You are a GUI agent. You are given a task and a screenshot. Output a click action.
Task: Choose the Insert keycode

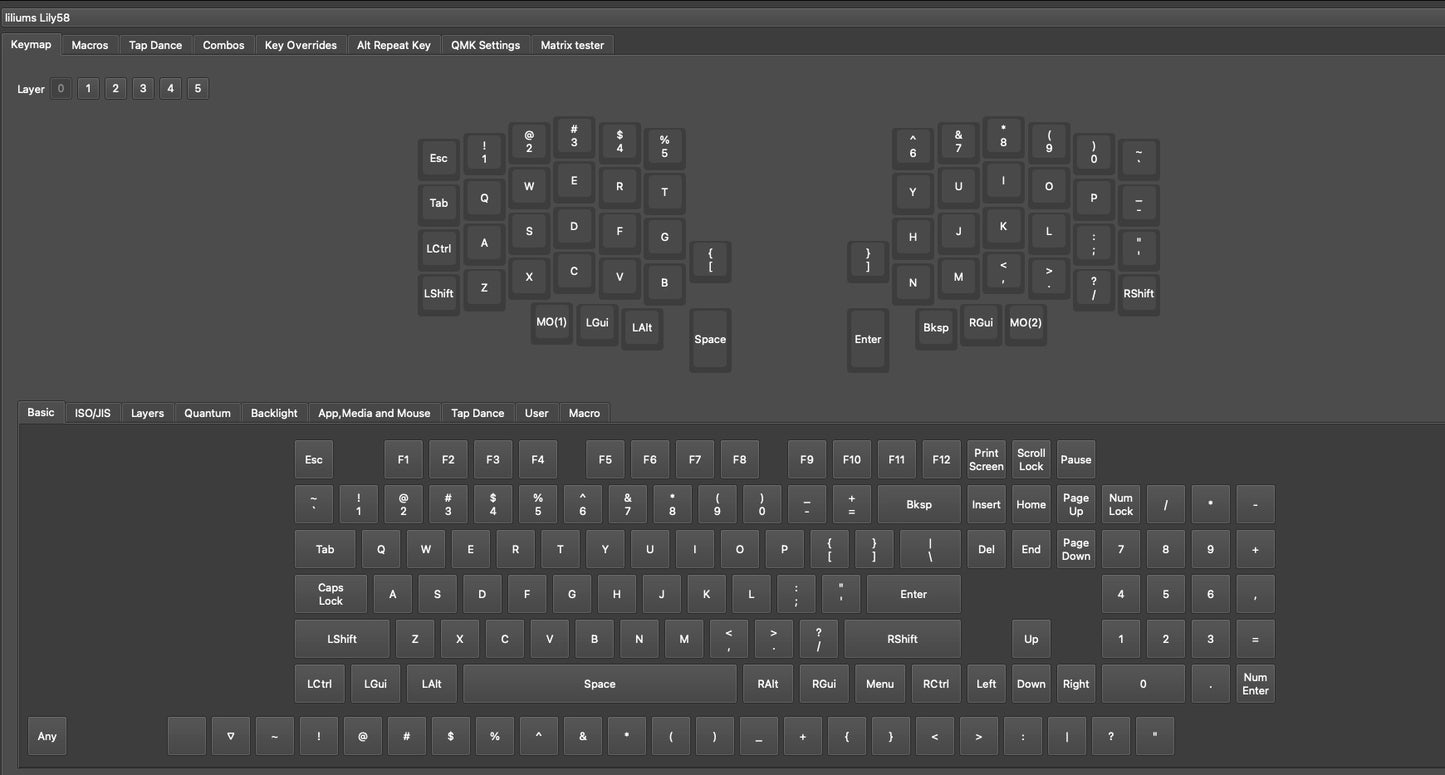click(x=986, y=505)
